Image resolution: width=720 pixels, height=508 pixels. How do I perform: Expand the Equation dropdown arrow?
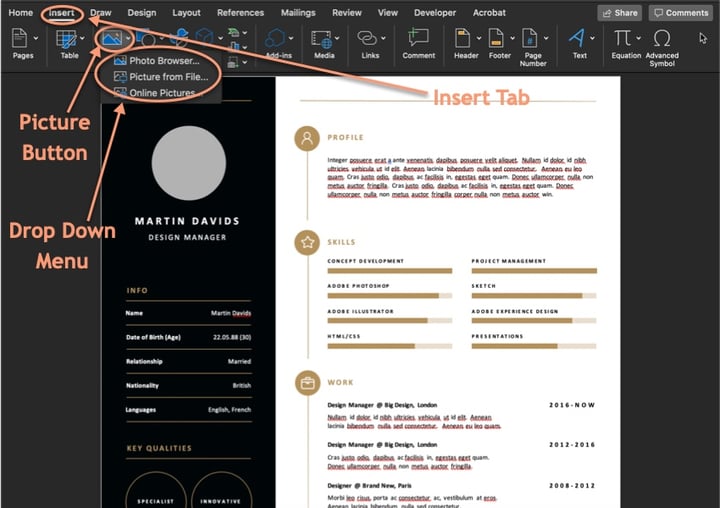pyautogui.click(x=638, y=38)
